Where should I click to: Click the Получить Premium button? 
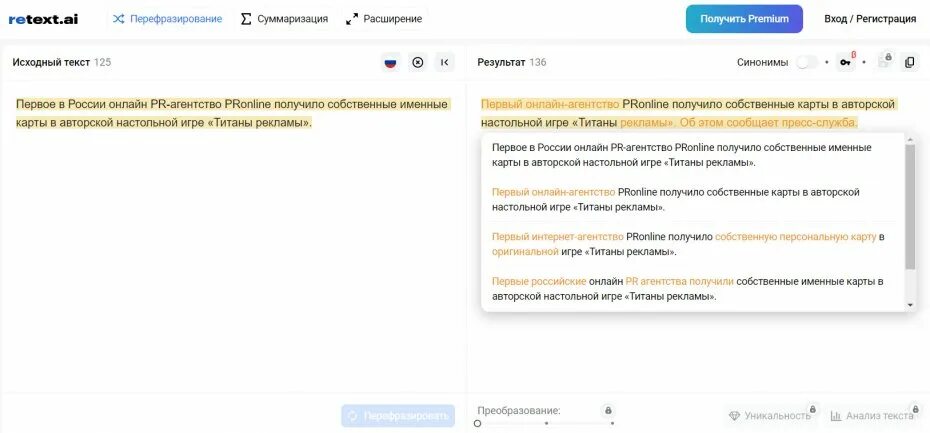[744, 19]
